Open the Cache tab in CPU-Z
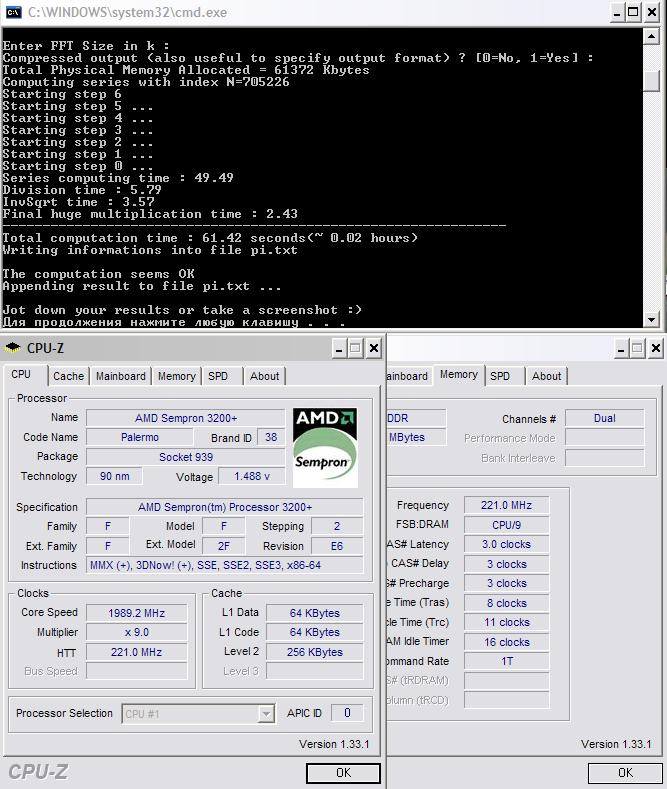This screenshot has width=667, height=789. [68, 376]
